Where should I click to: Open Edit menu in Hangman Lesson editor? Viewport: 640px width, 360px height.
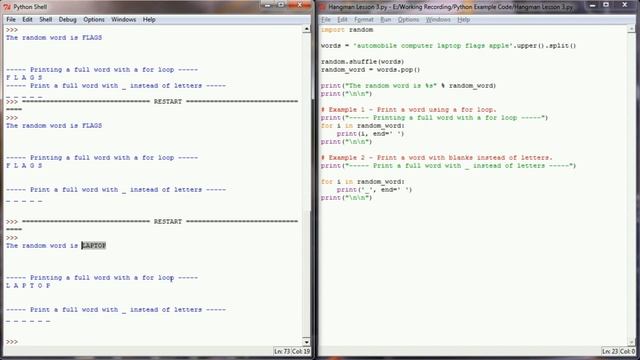(342, 20)
